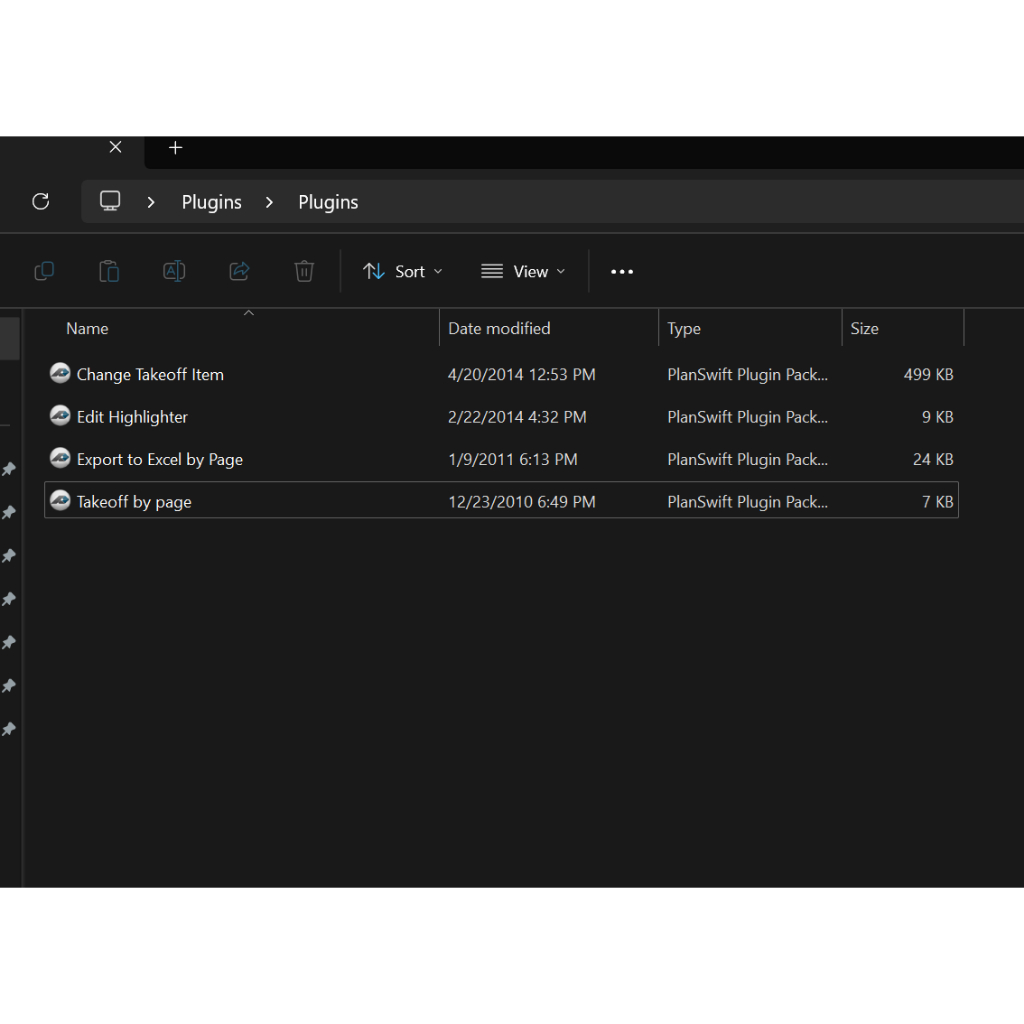The image size is (1024, 1024).
Task: Click the Delete trash can icon
Action: pyautogui.click(x=304, y=271)
